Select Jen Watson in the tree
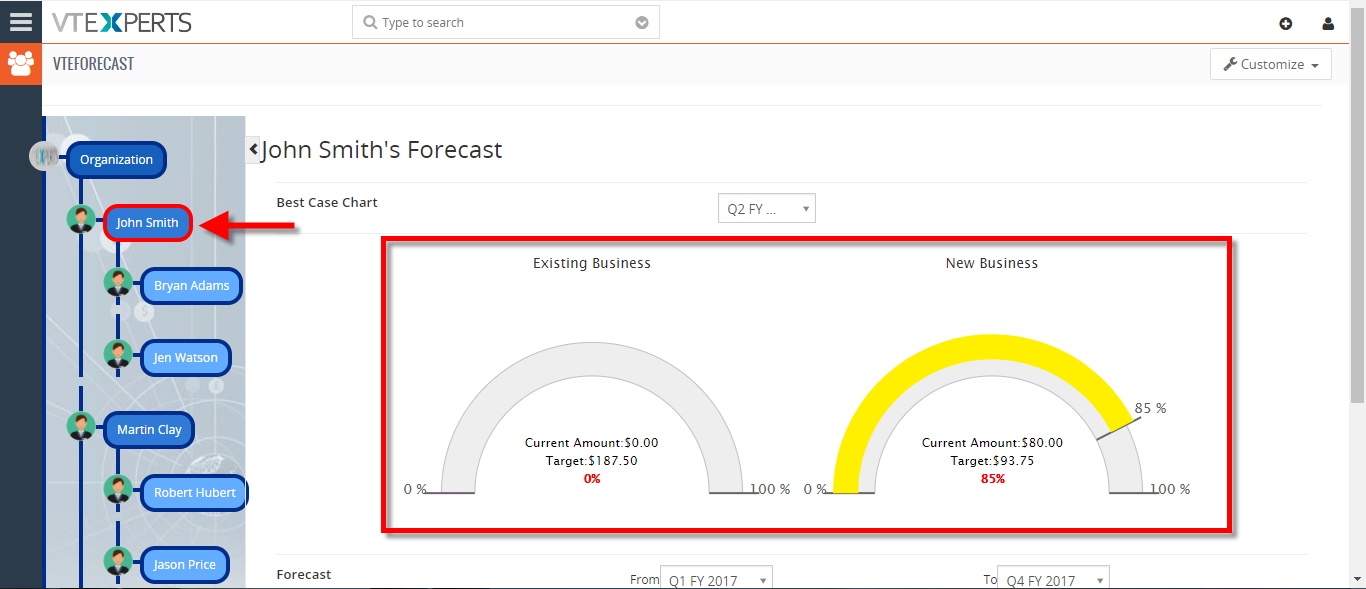The width and height of the screenshot is (1366, 589). click(185, 358)
